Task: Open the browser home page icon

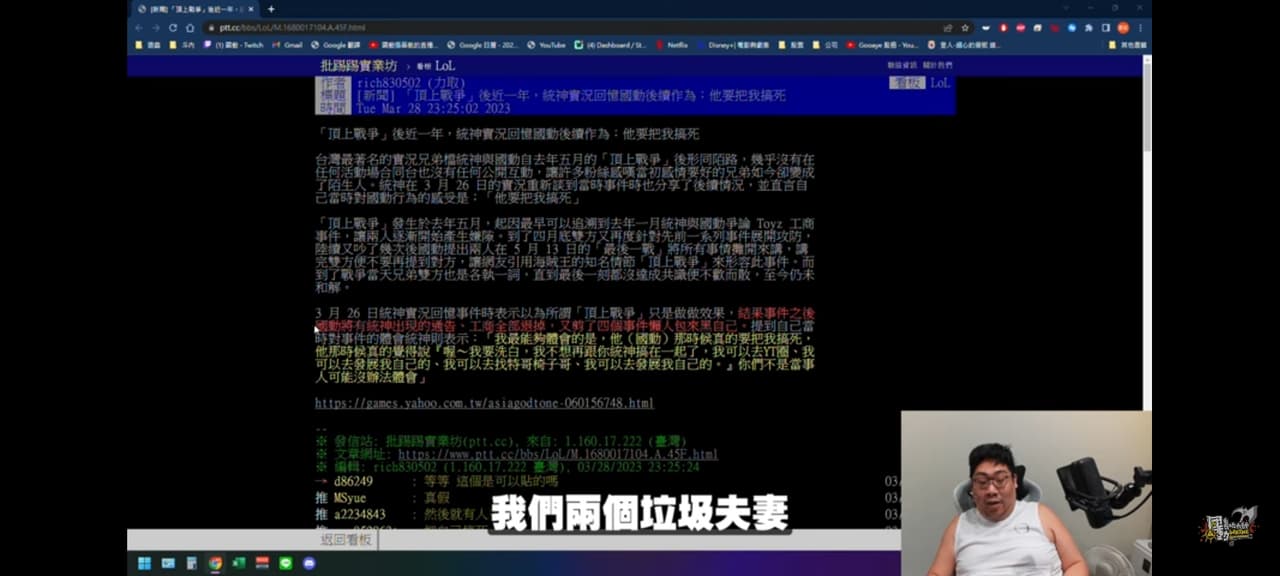Action: 189,28
